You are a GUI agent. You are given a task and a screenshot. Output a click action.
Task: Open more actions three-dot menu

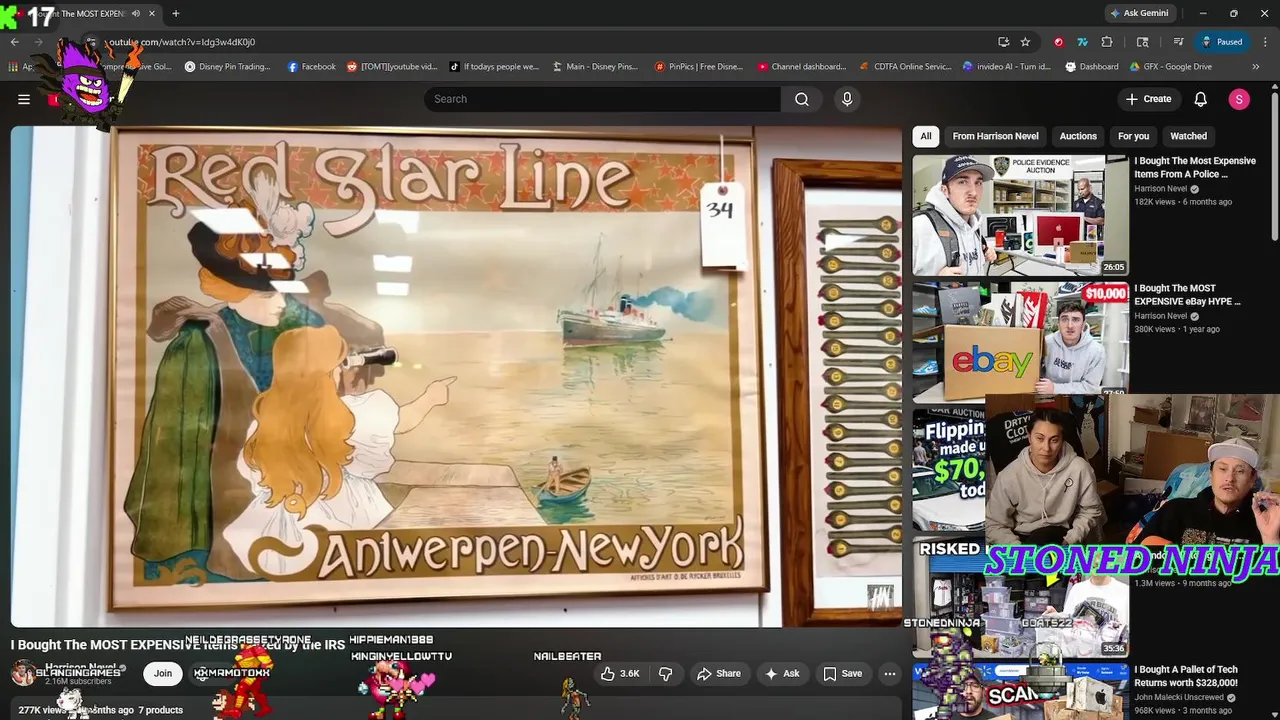click(x=889, y=674)
